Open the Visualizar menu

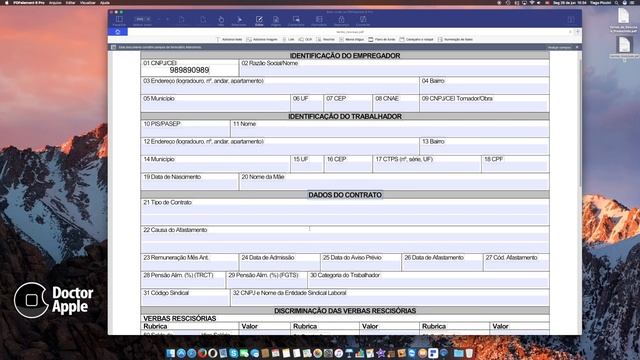88,2
